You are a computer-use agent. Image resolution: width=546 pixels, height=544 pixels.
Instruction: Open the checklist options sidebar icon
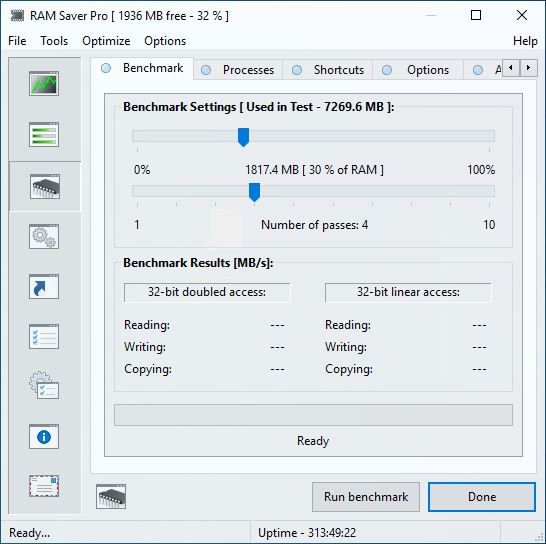click(44, 336)
